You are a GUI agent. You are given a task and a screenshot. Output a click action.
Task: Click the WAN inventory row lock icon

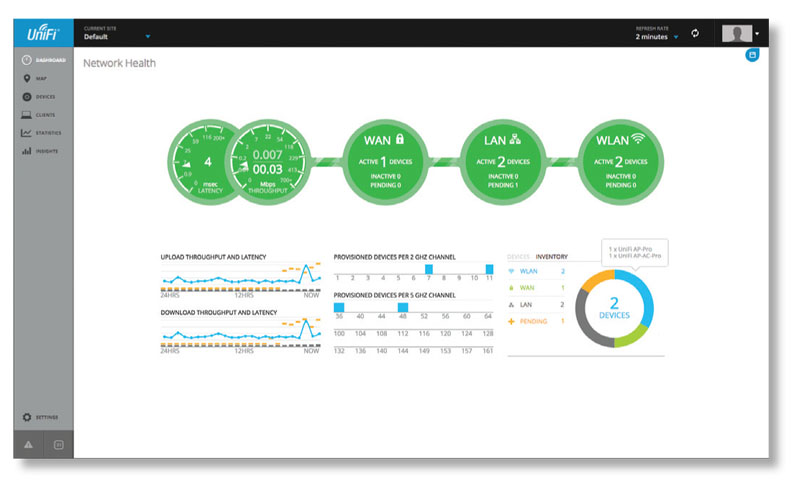(511, 288)
